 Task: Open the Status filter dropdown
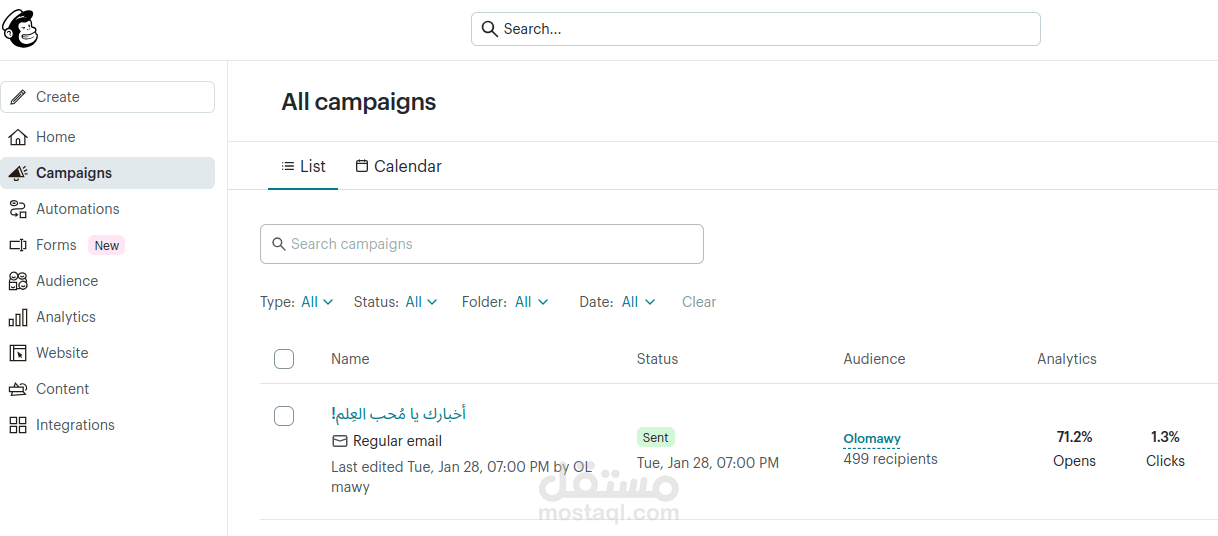[421, 302]
